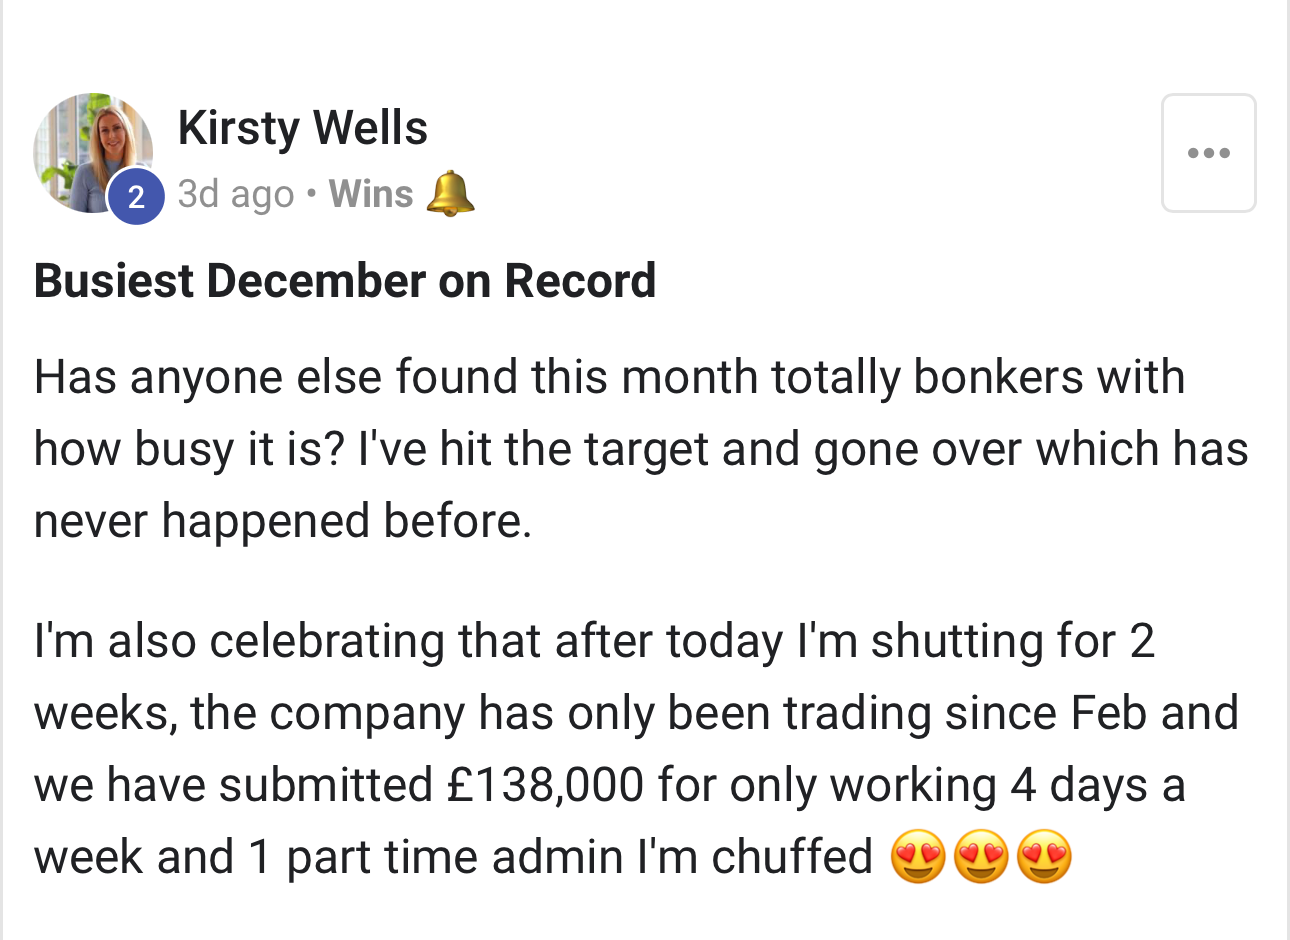Click the phrase never happened before

tap(283, 521)
